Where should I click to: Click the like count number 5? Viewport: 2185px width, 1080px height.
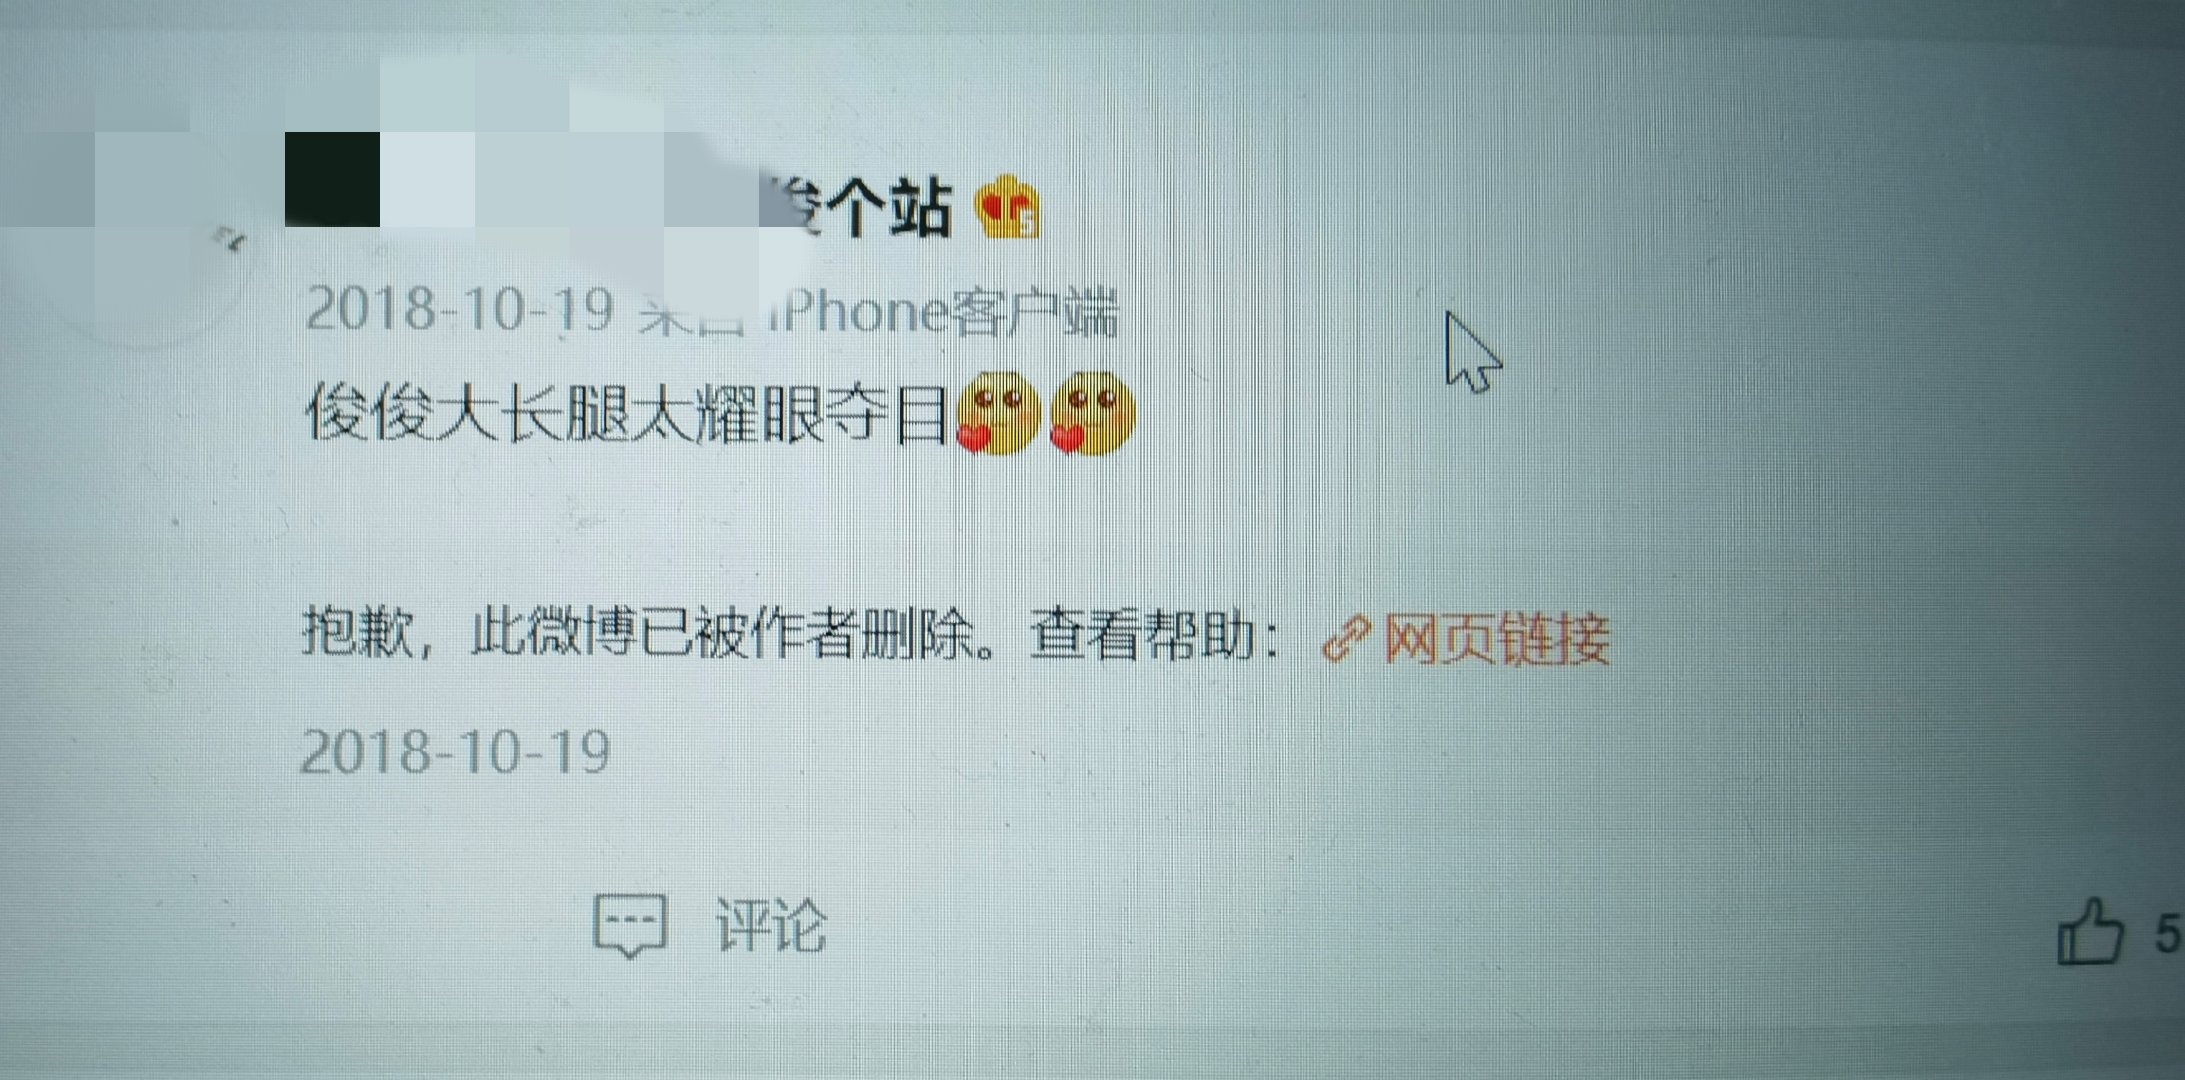pos(2168,934)
